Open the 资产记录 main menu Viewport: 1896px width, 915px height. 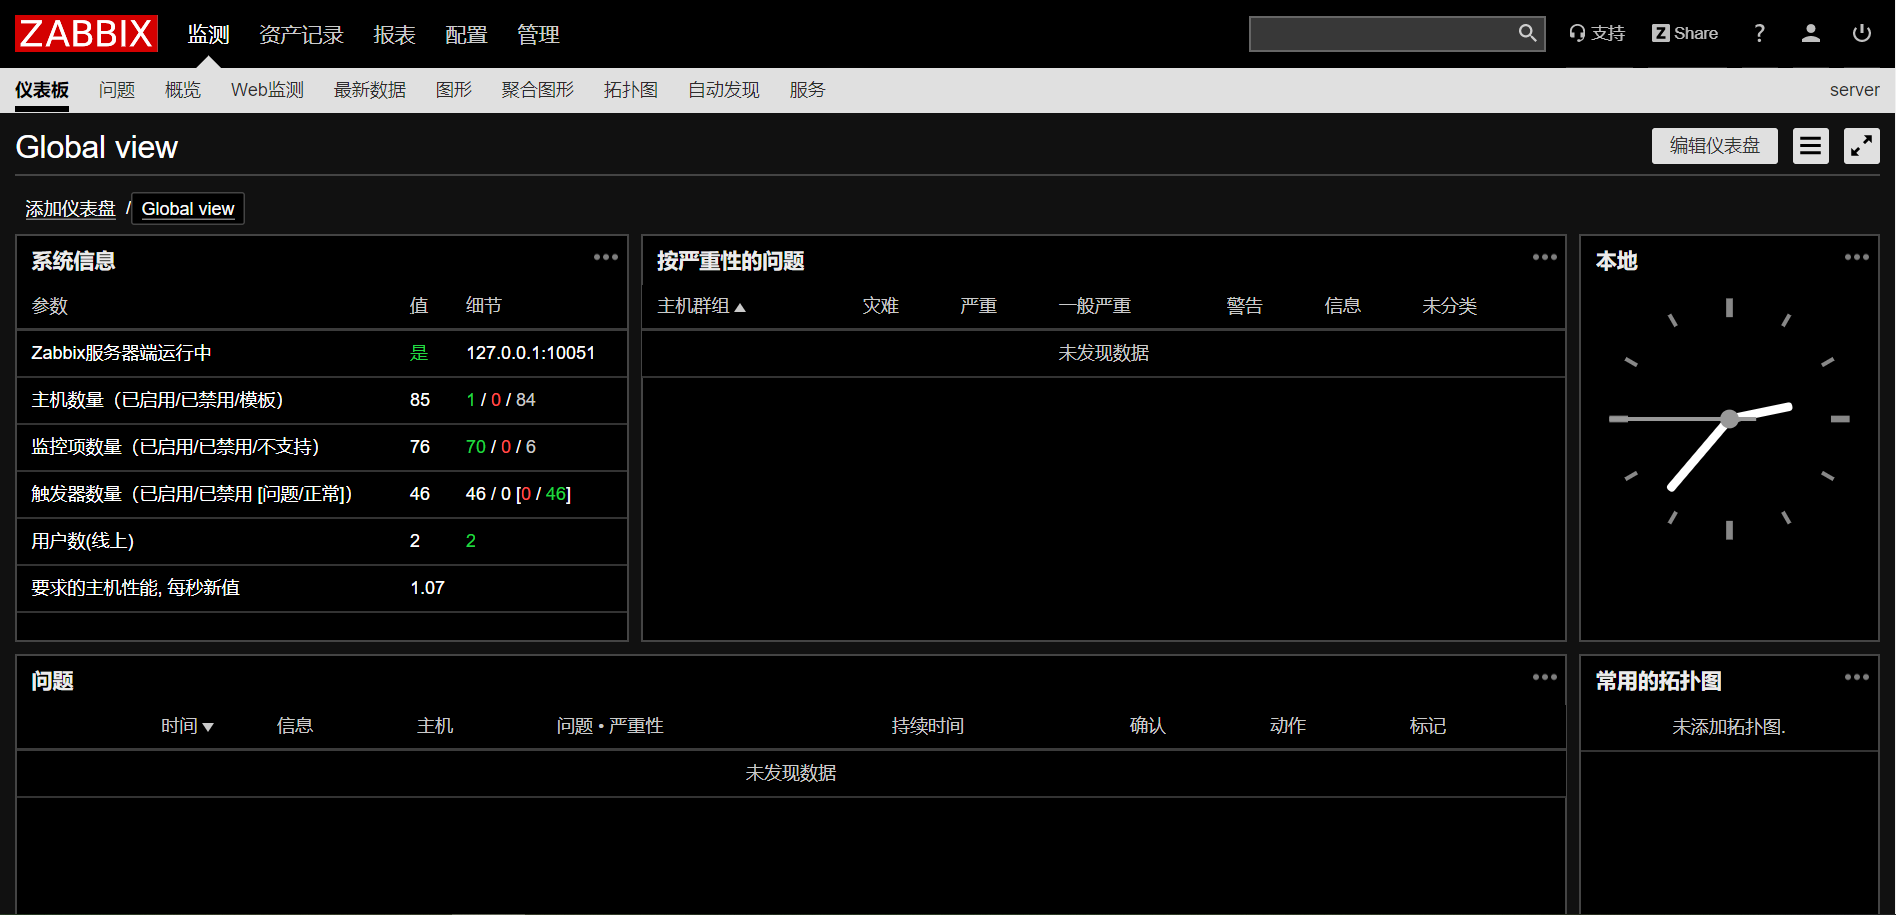301,35
